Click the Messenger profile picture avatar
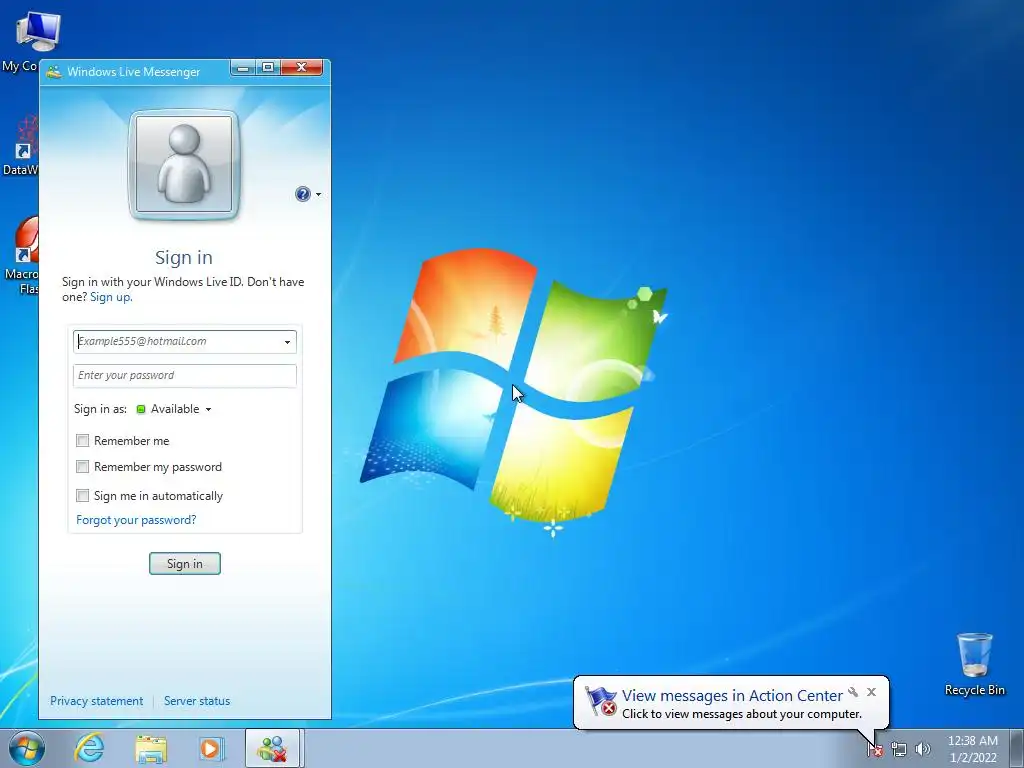 [x=184, y=164]
